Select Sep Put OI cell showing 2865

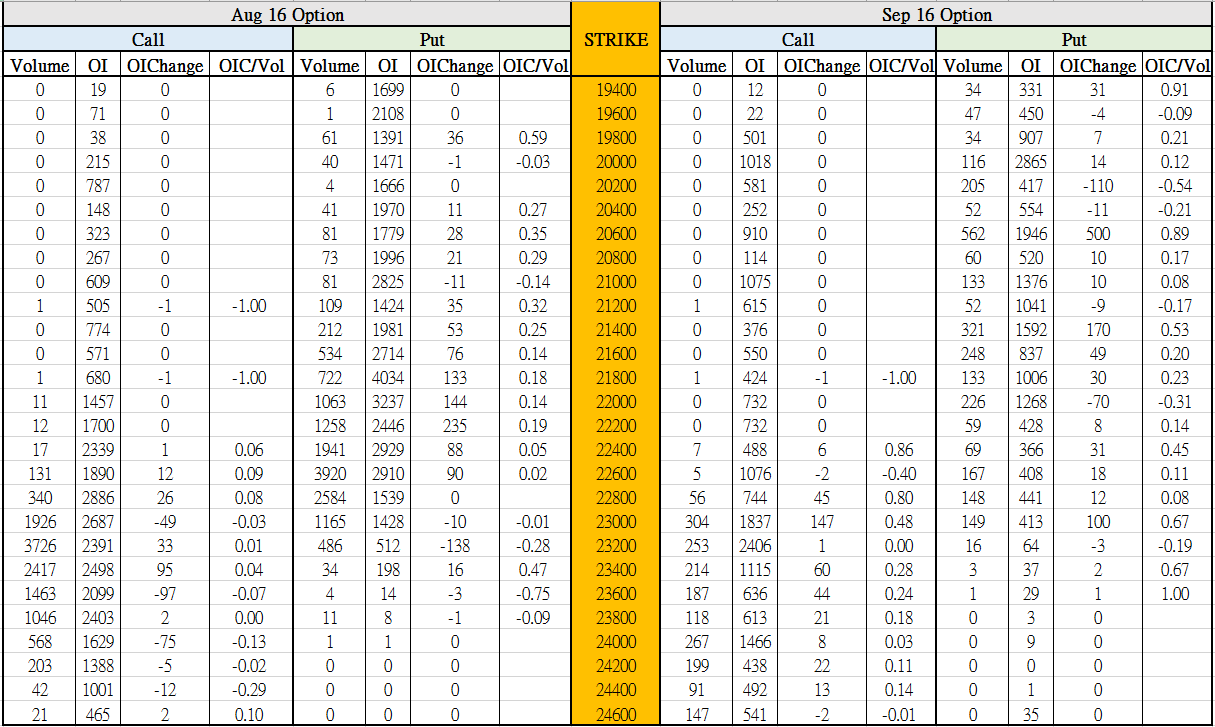coord(1030,162)
